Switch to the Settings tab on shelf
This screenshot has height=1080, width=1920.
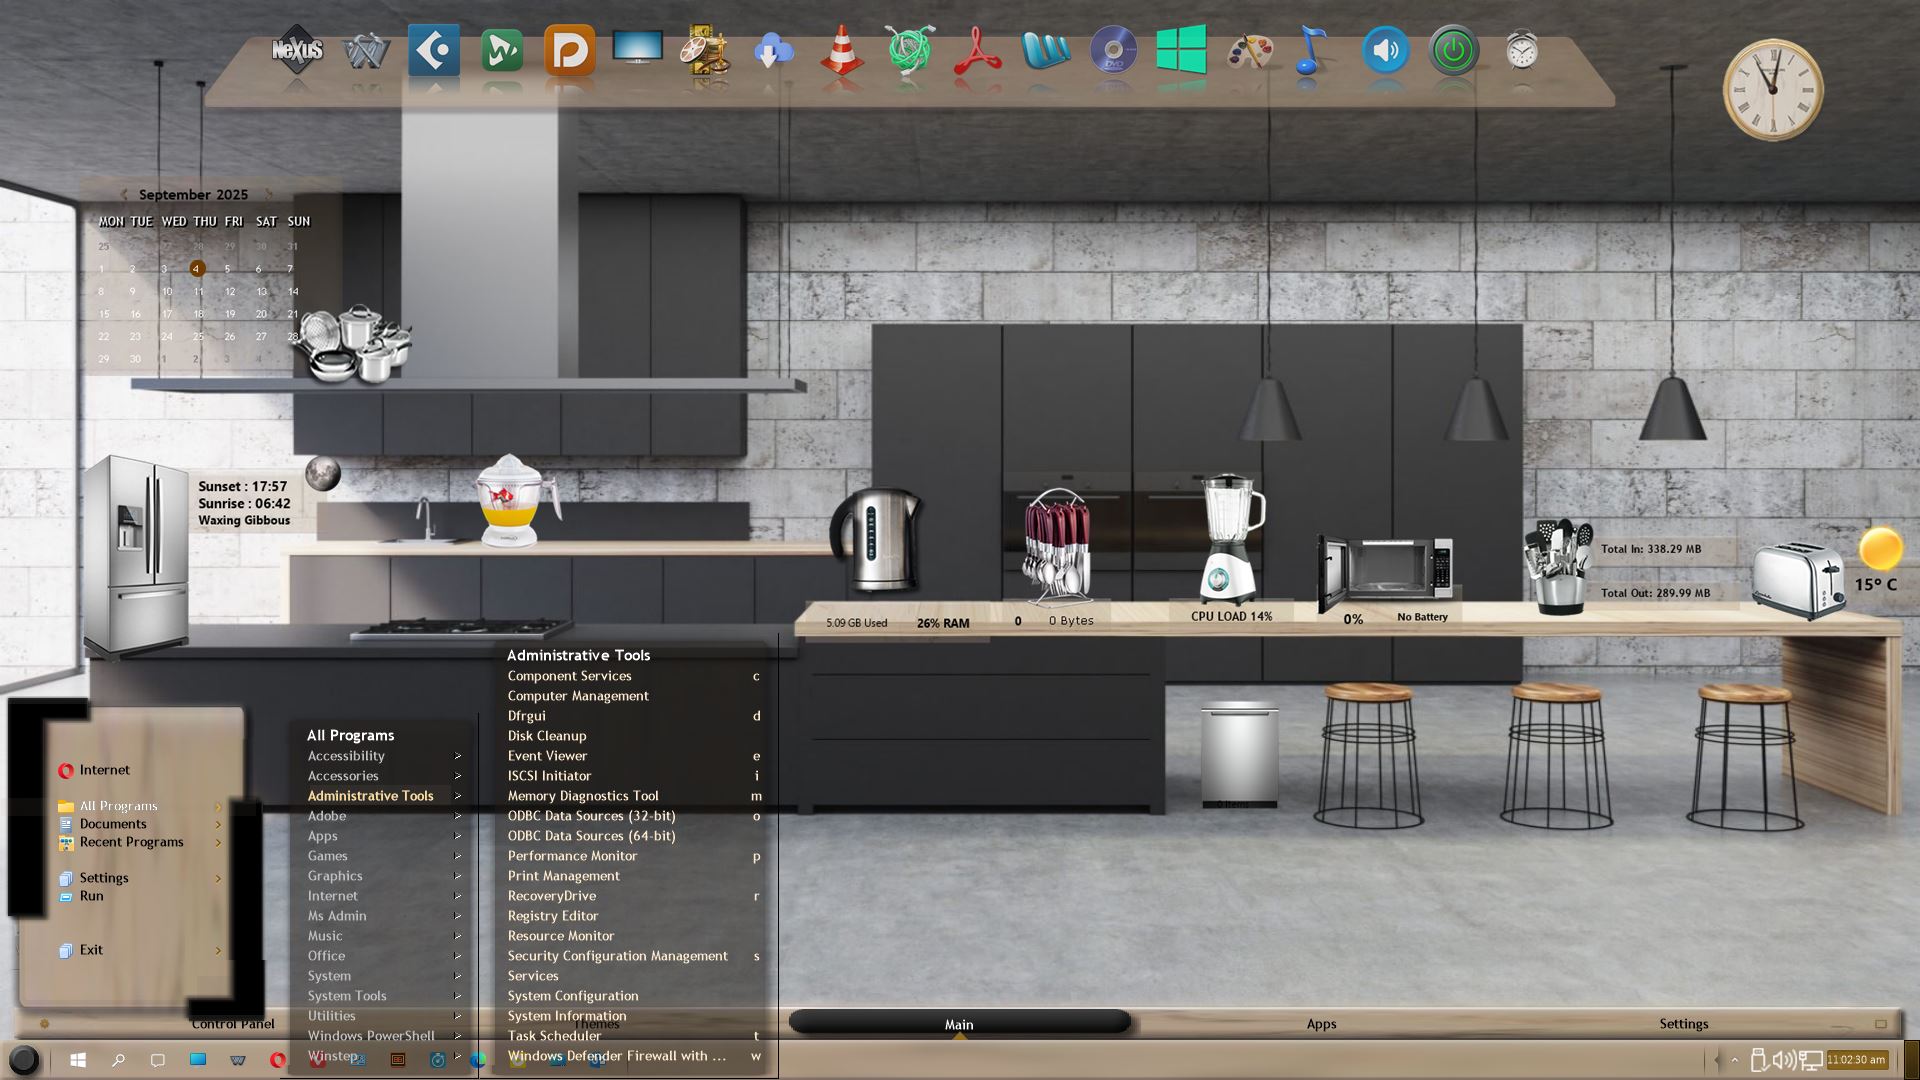pyautogui.click(x=1683, y=1024)
